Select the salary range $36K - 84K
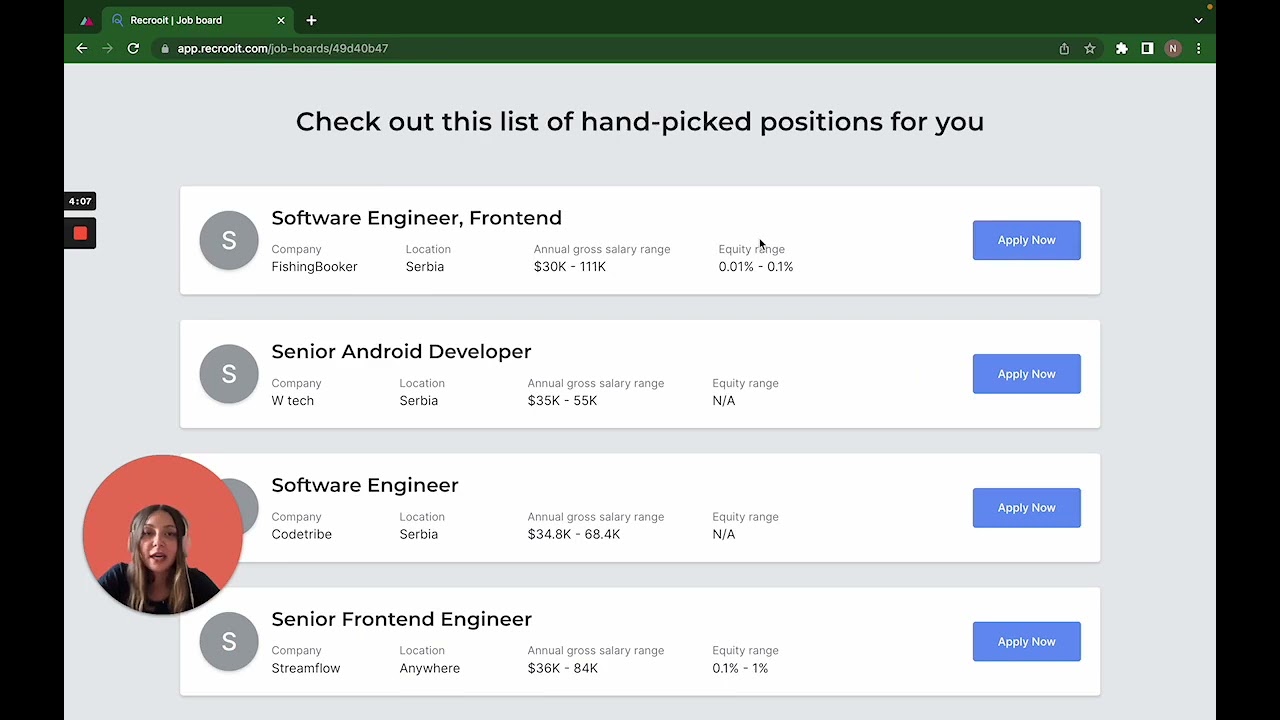 pyautogui.click(x=562, y=668)
